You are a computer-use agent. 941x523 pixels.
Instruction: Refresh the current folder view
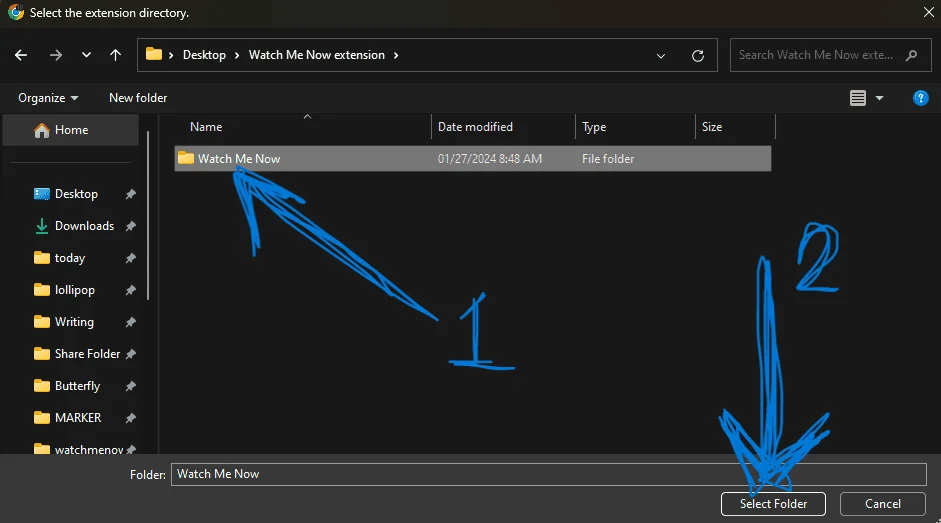pyautogui.click(x=697, y=56)
